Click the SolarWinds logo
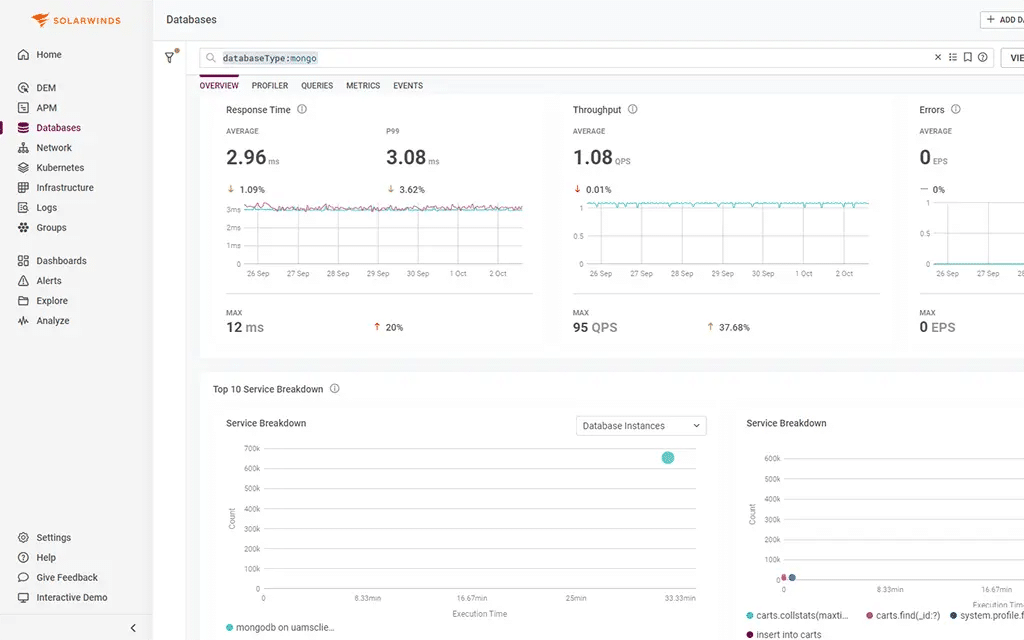Viewport: 1024px width, 640px height. pos(76,20)
